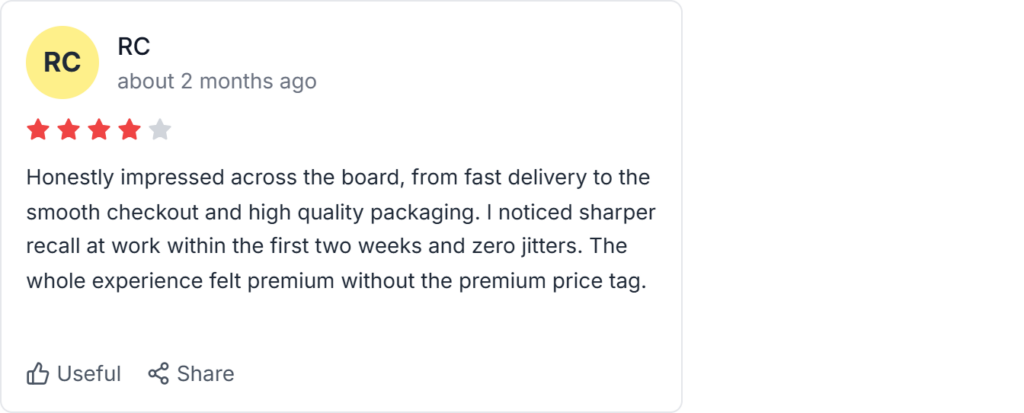1024x413 pixels.
Task: Click the thumbs-up icon
Action: 38,374
